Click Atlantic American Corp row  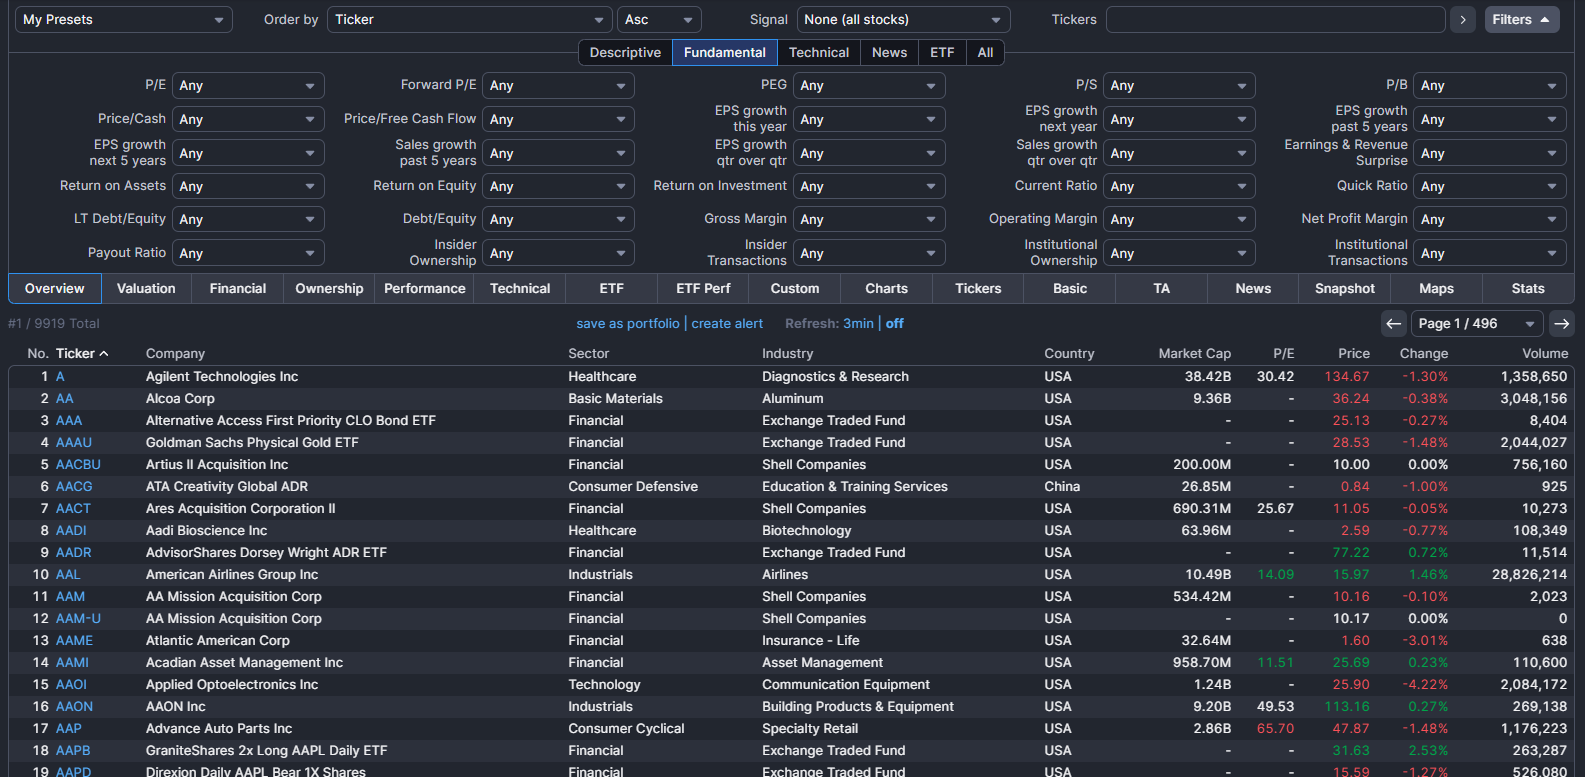[x=791, y=641]
